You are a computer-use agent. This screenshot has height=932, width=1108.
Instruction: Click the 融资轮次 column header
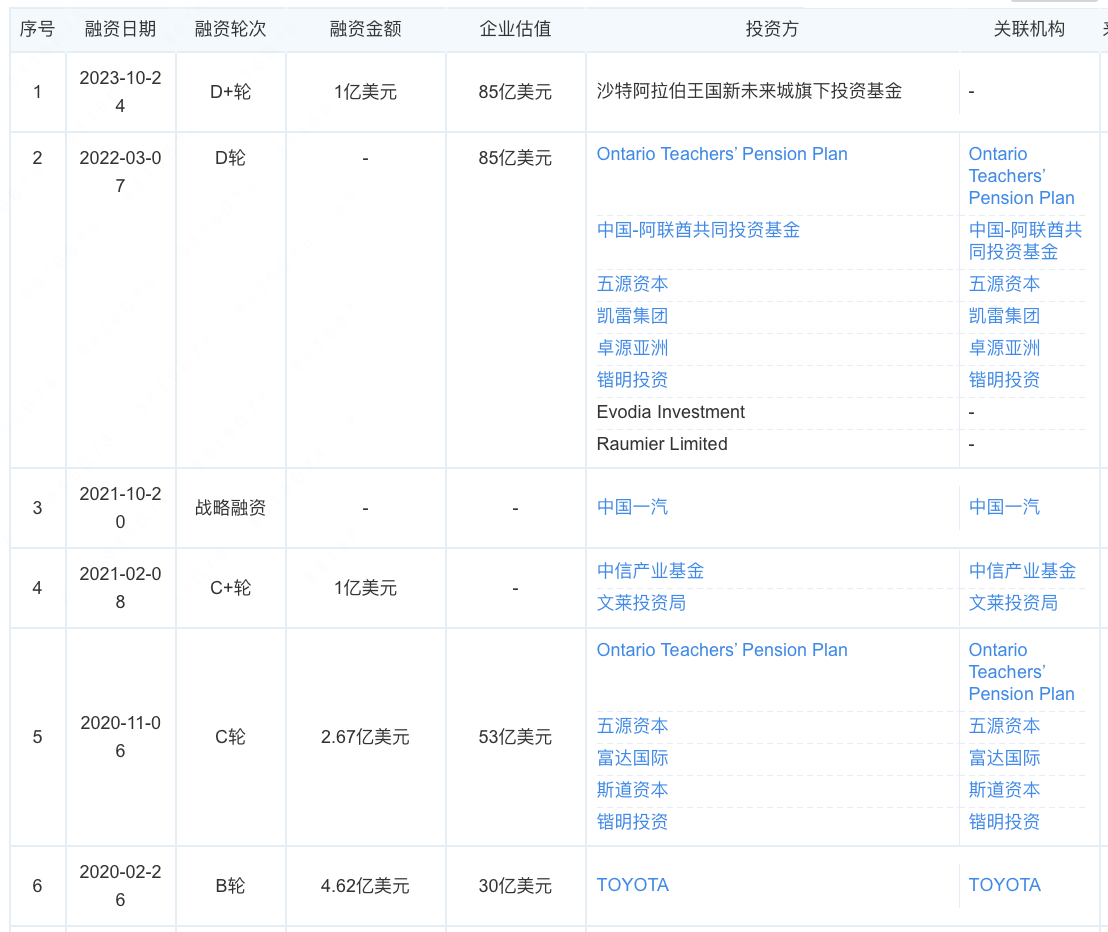pyautogui.click(x=230, y=29)
